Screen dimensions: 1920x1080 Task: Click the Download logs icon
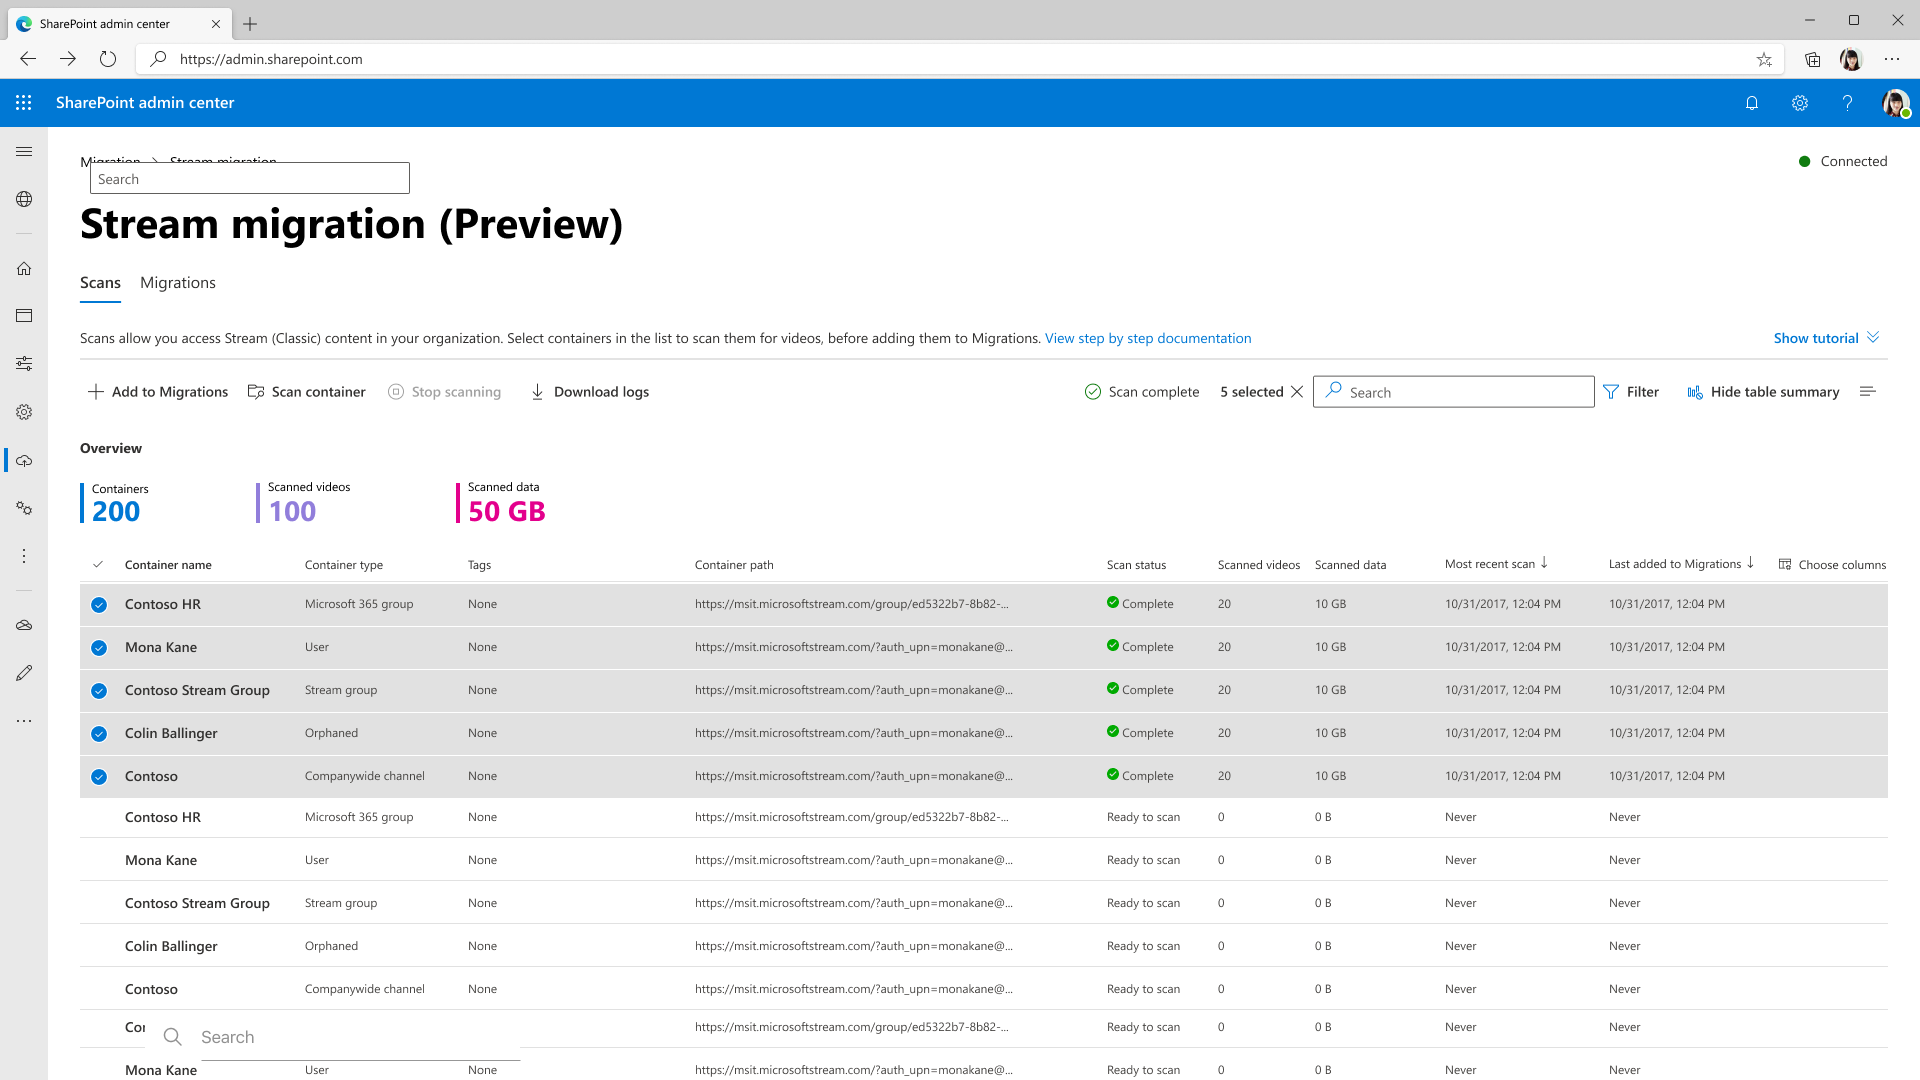click(538, 392)
